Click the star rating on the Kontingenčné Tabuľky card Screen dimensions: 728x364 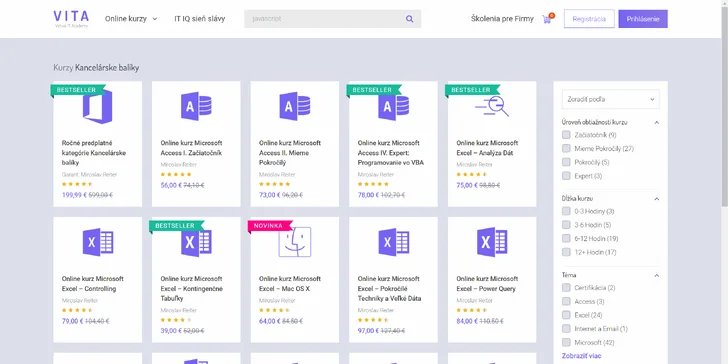(176, 320)
